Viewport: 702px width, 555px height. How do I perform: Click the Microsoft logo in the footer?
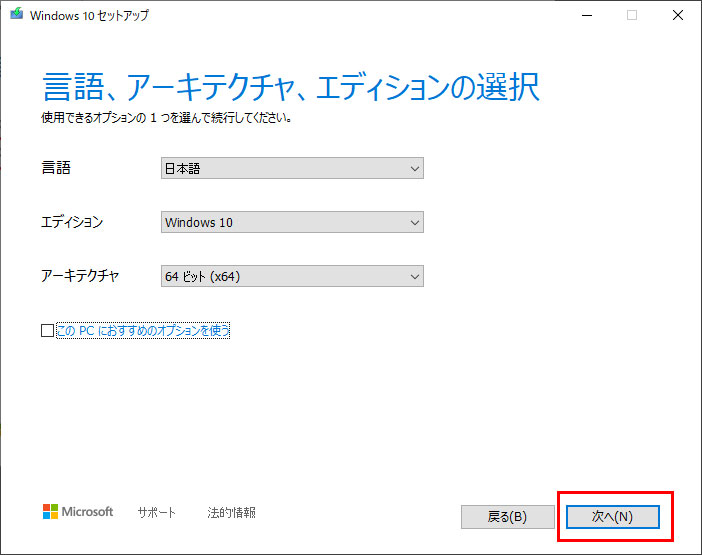coord(78,512)
